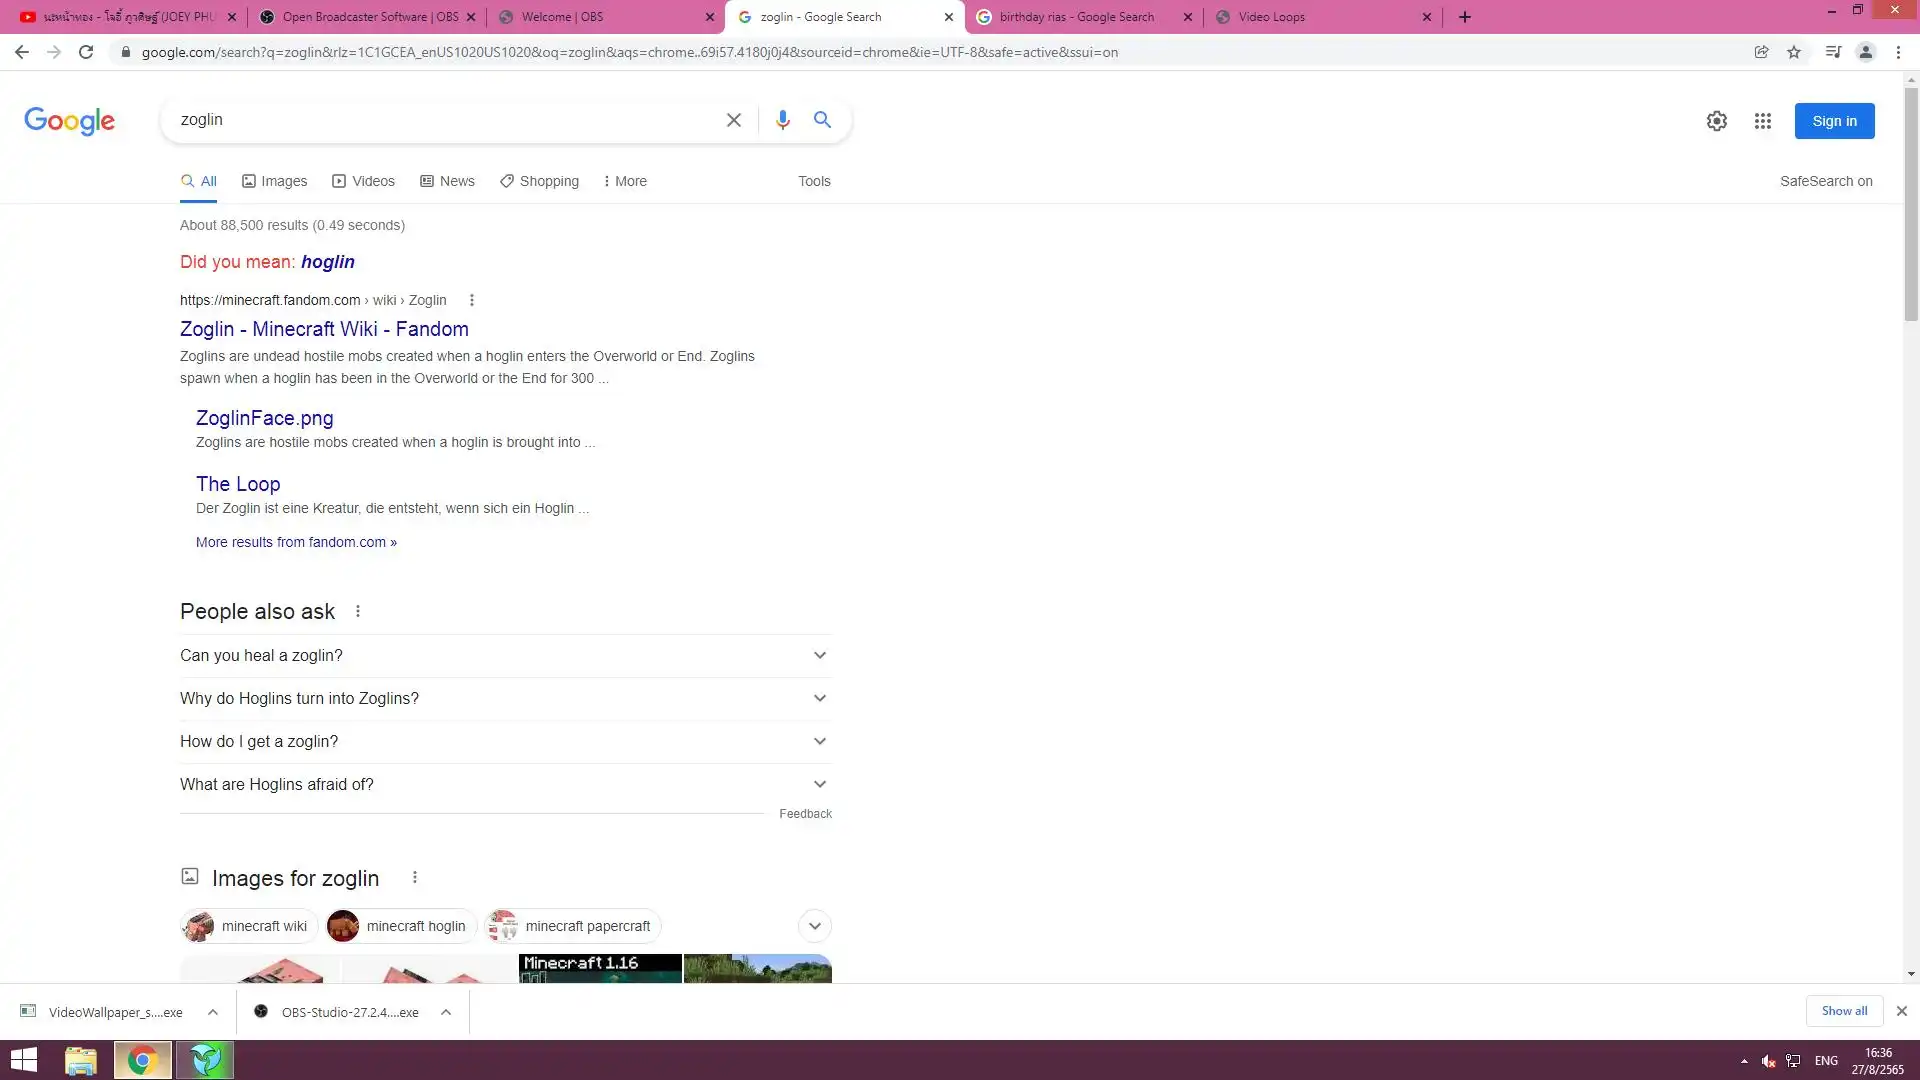Screen dimensions: 1920x1080
Task: Open the More search filters dropdown
Action: tap(625, 181)
